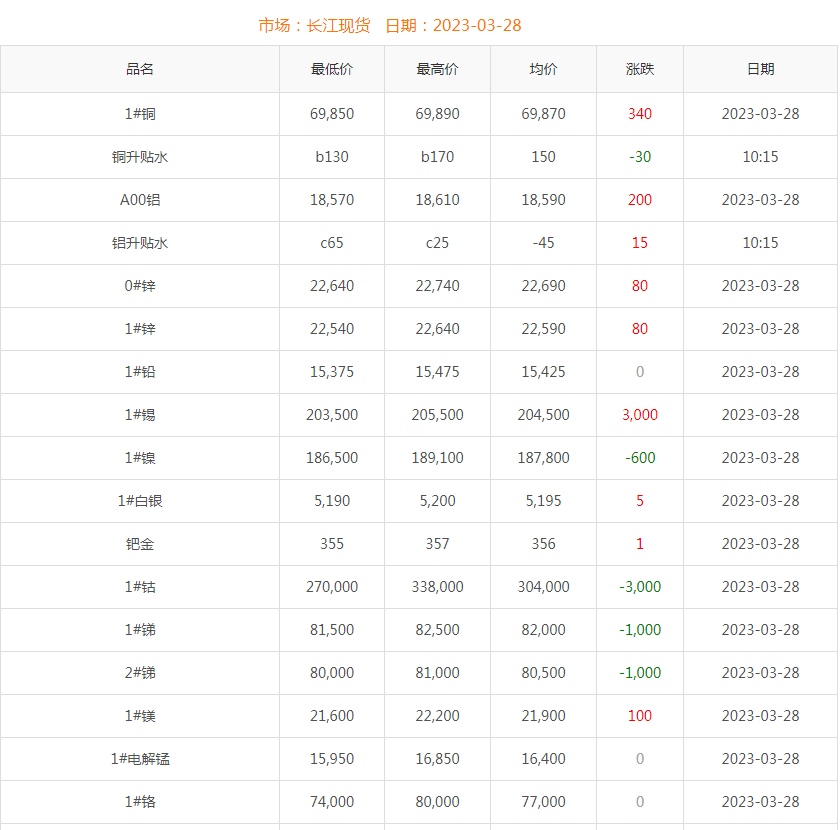Select the 铜升贴水 product name
Image resolution: width=840 pixels, height=830 pixels.
coord(140,157)
